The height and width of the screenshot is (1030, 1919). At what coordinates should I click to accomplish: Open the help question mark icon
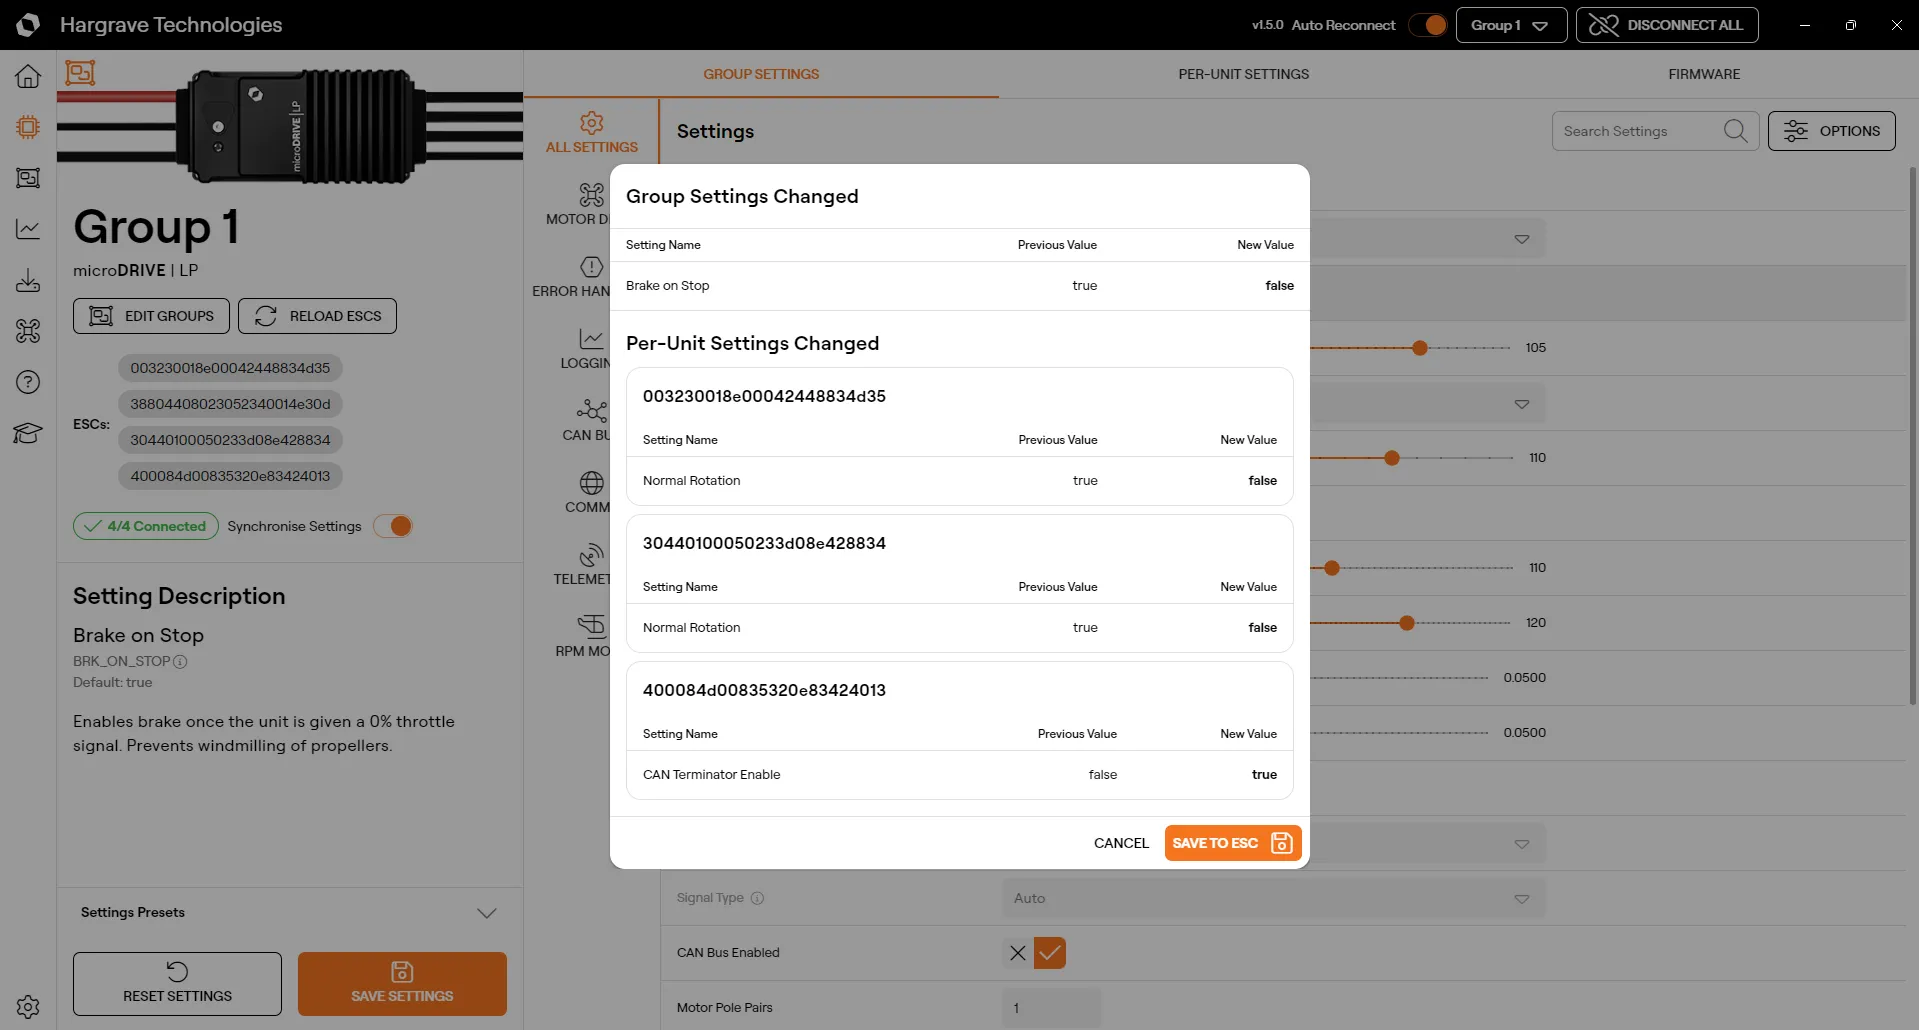tap(28, 382)
